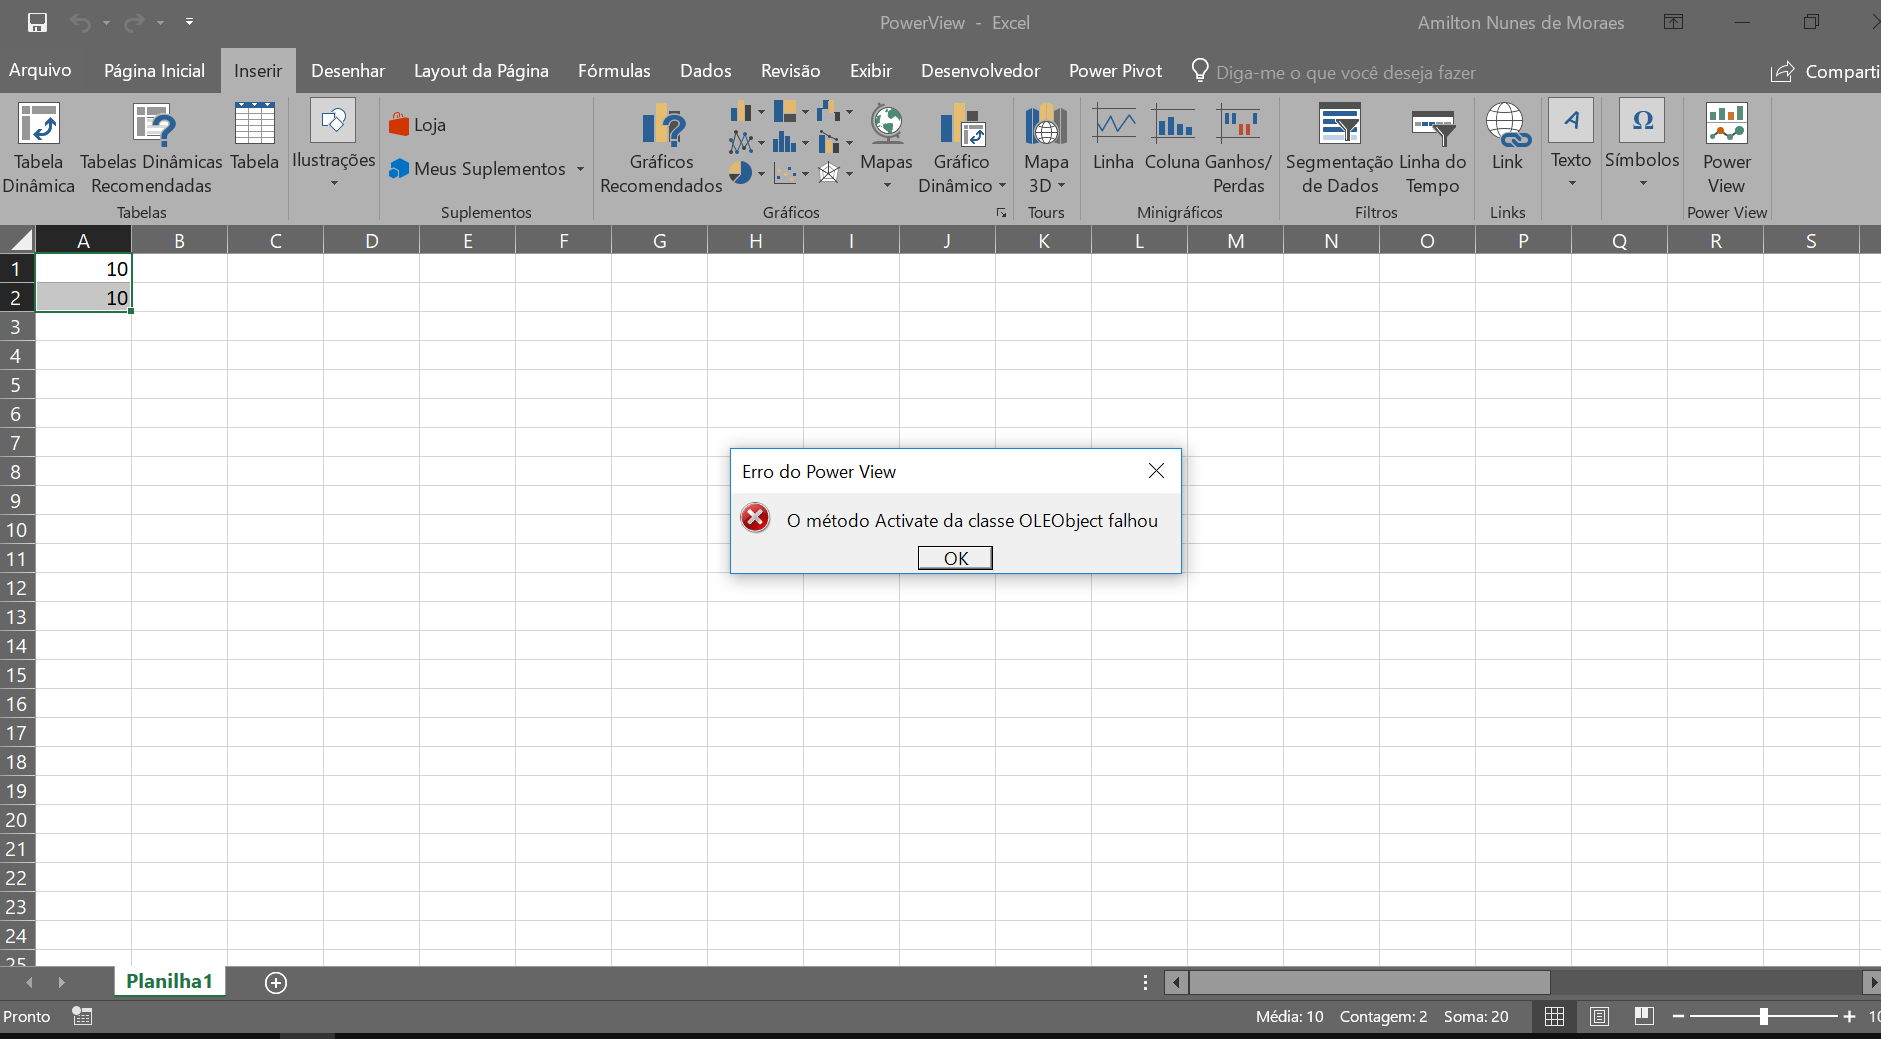Customize the Quick Access Toolbar dropdown

click(x=189, y=22)
